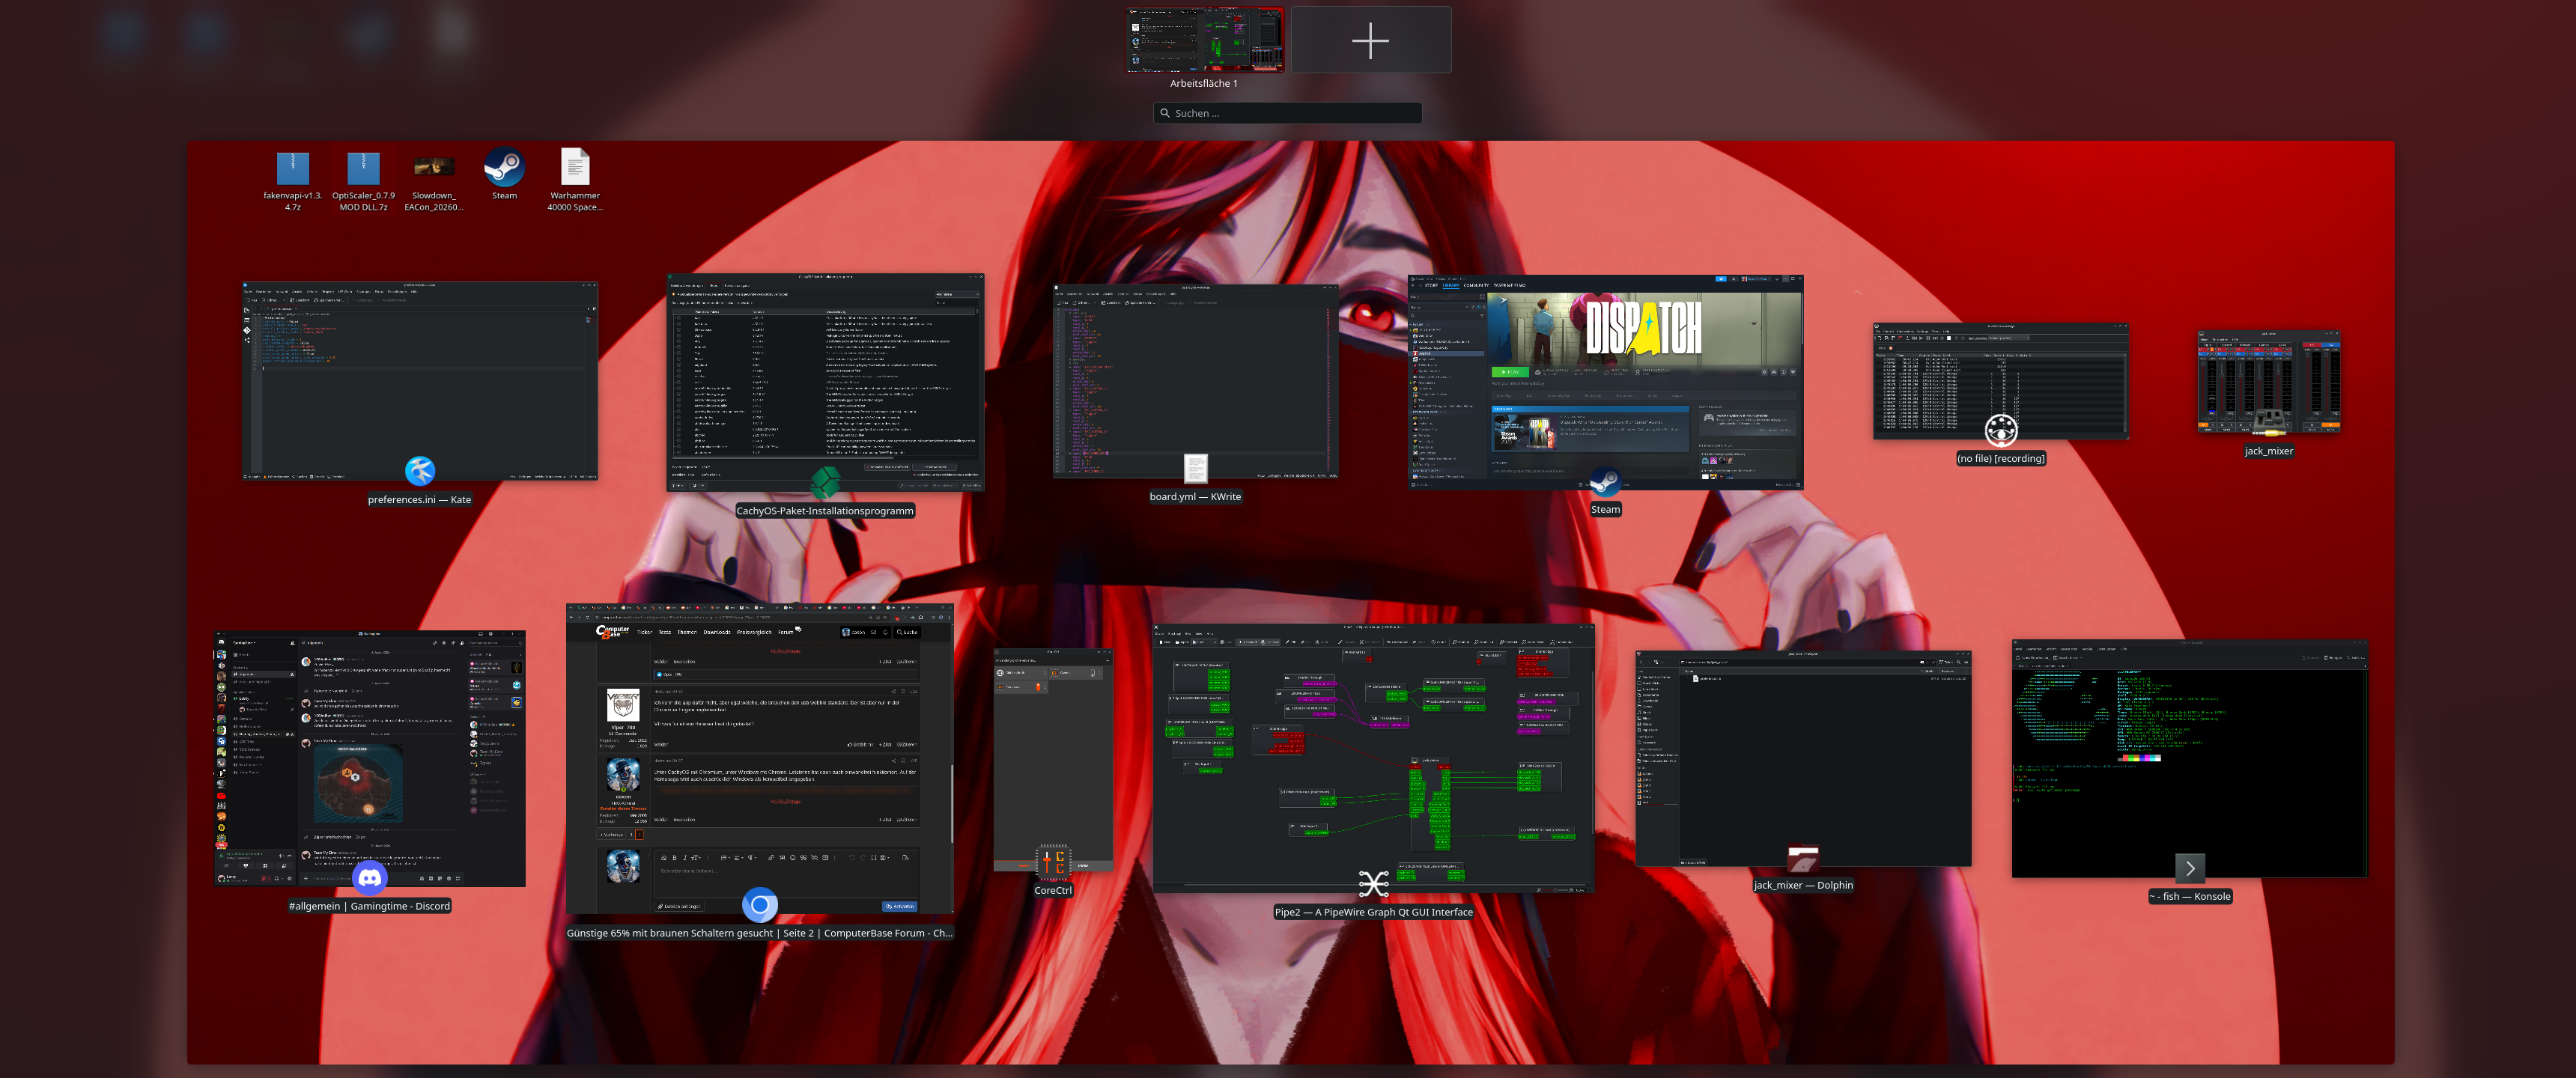This screenshot has width=2576, height=1078.
Task: Select the fakenvapi-v1.3 archive icon
Action: [292, 168]
